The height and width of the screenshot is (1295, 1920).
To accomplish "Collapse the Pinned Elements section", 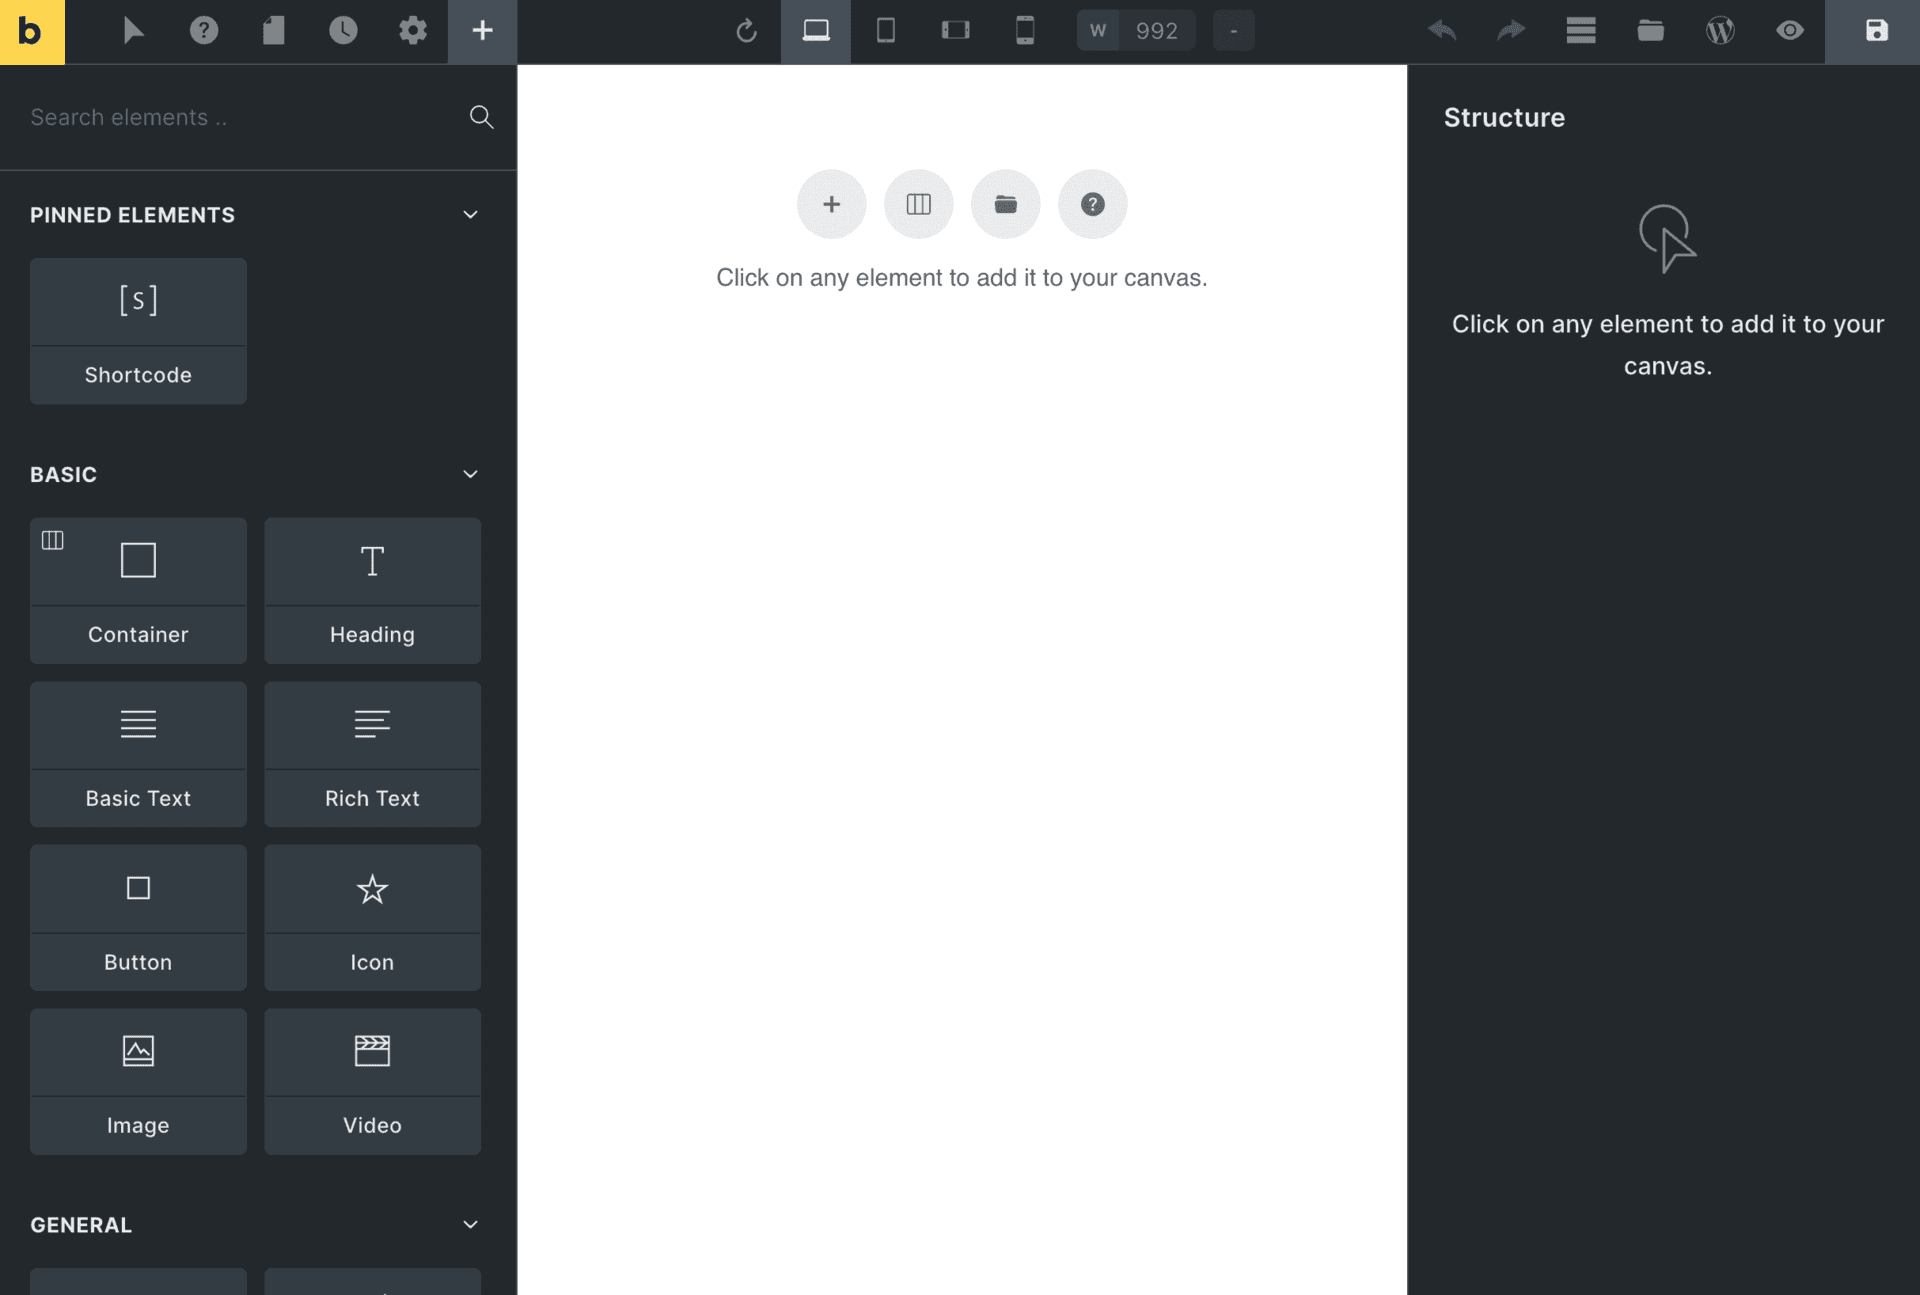I will [x=470, y=215].
